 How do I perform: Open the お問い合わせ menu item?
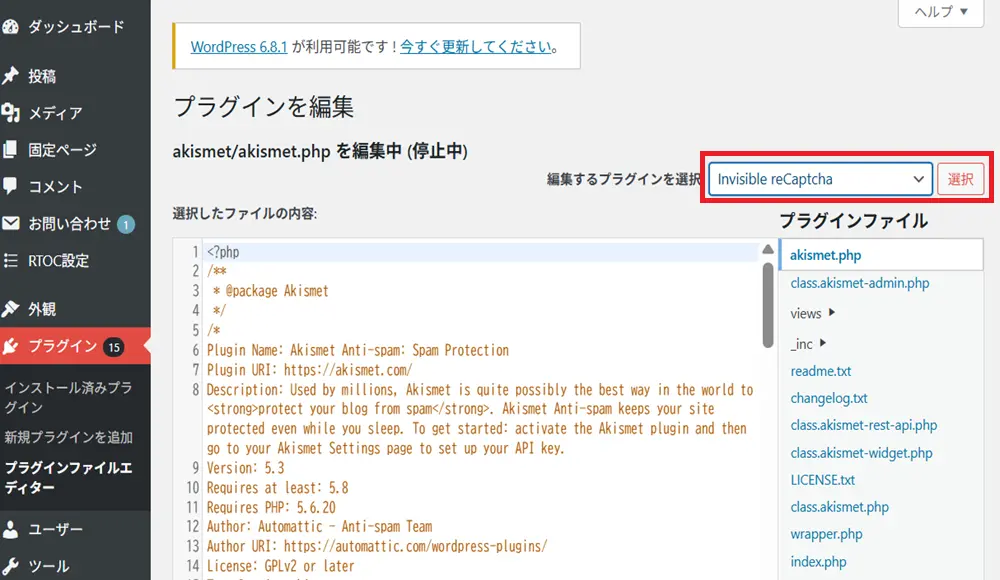(69, 223)
